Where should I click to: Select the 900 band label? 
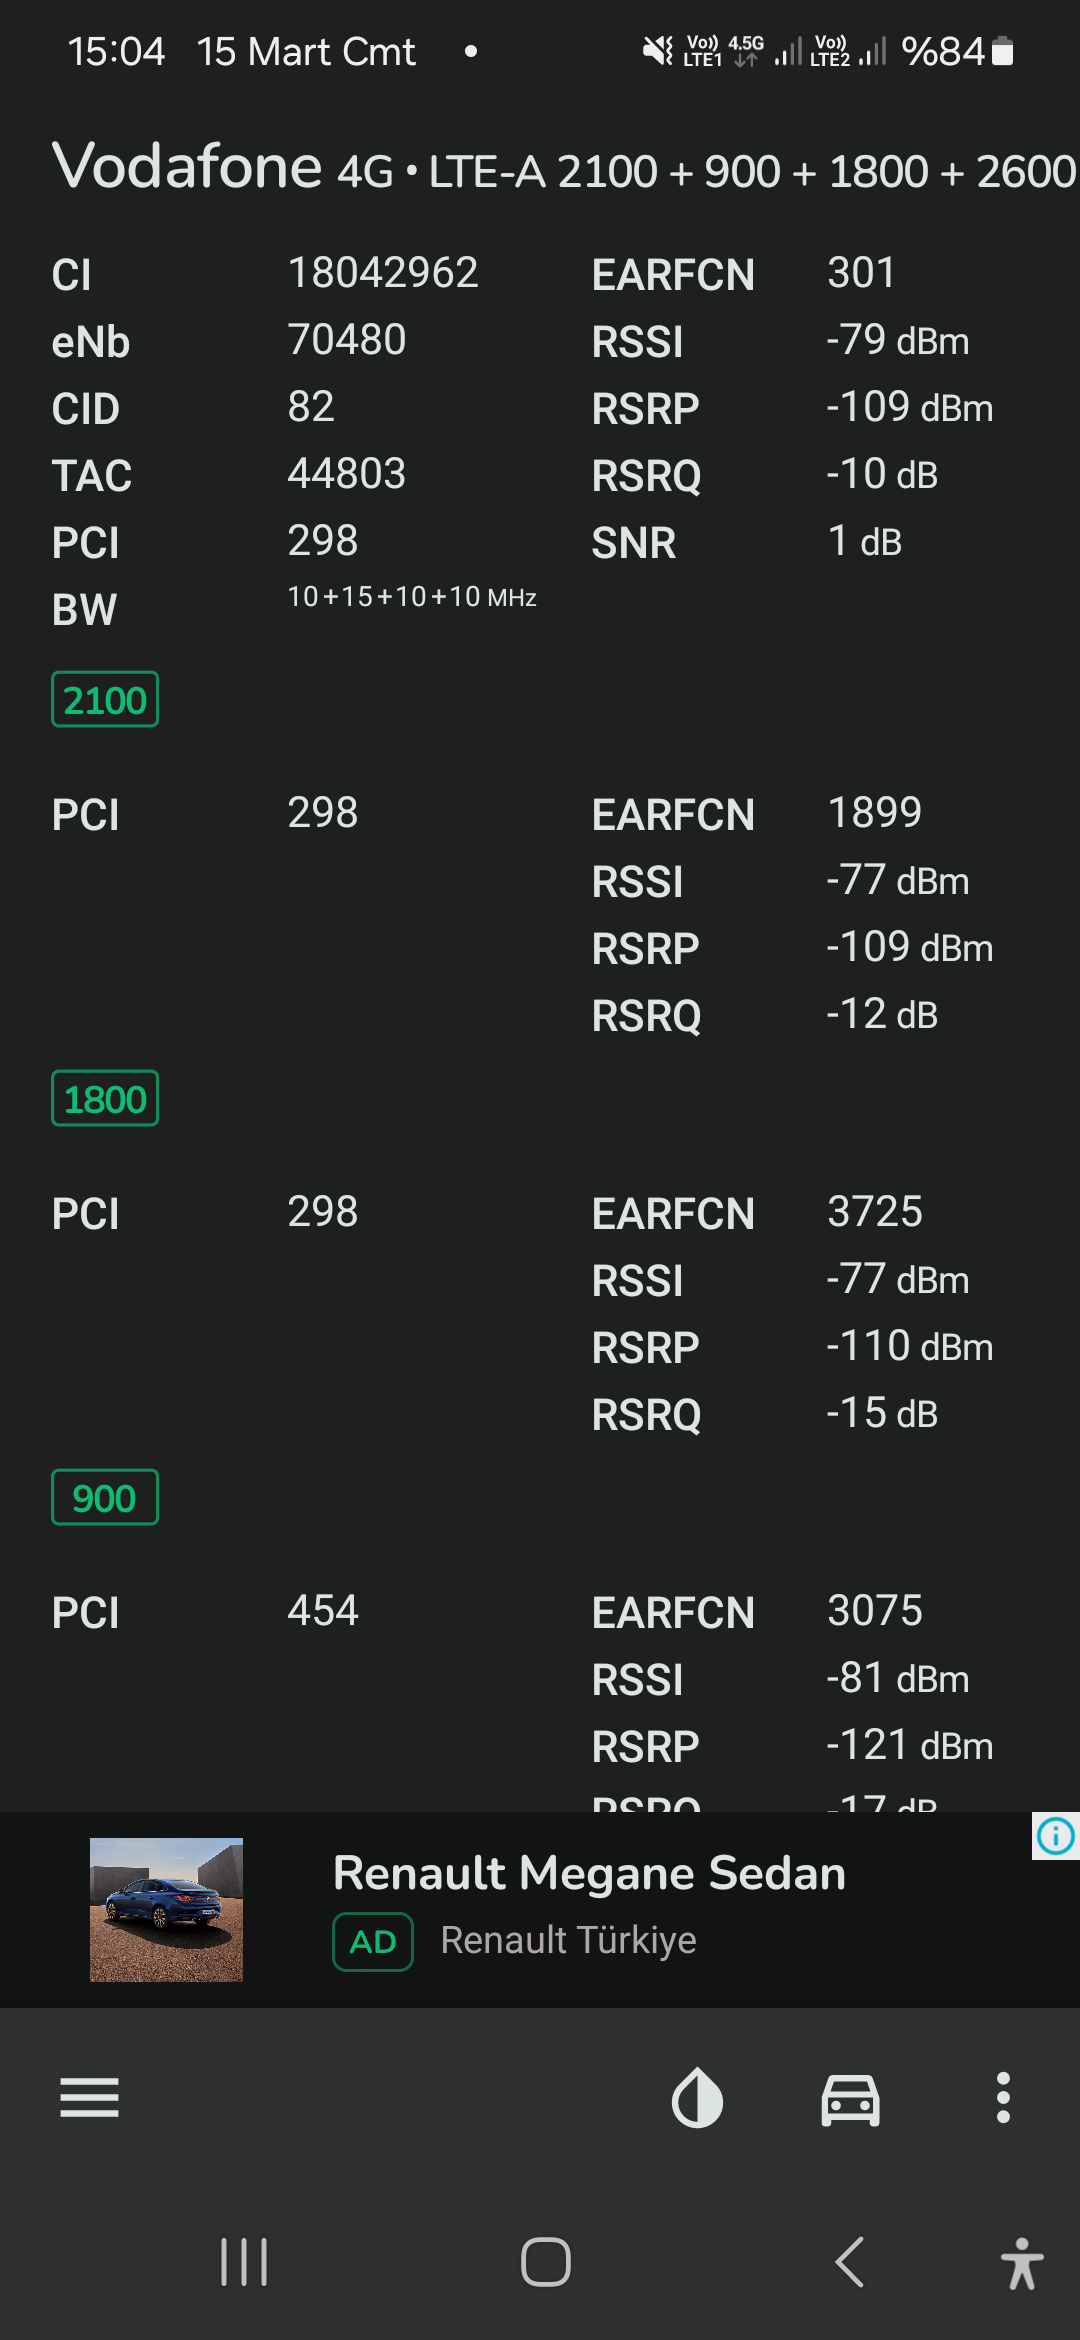click(105, 1498)
